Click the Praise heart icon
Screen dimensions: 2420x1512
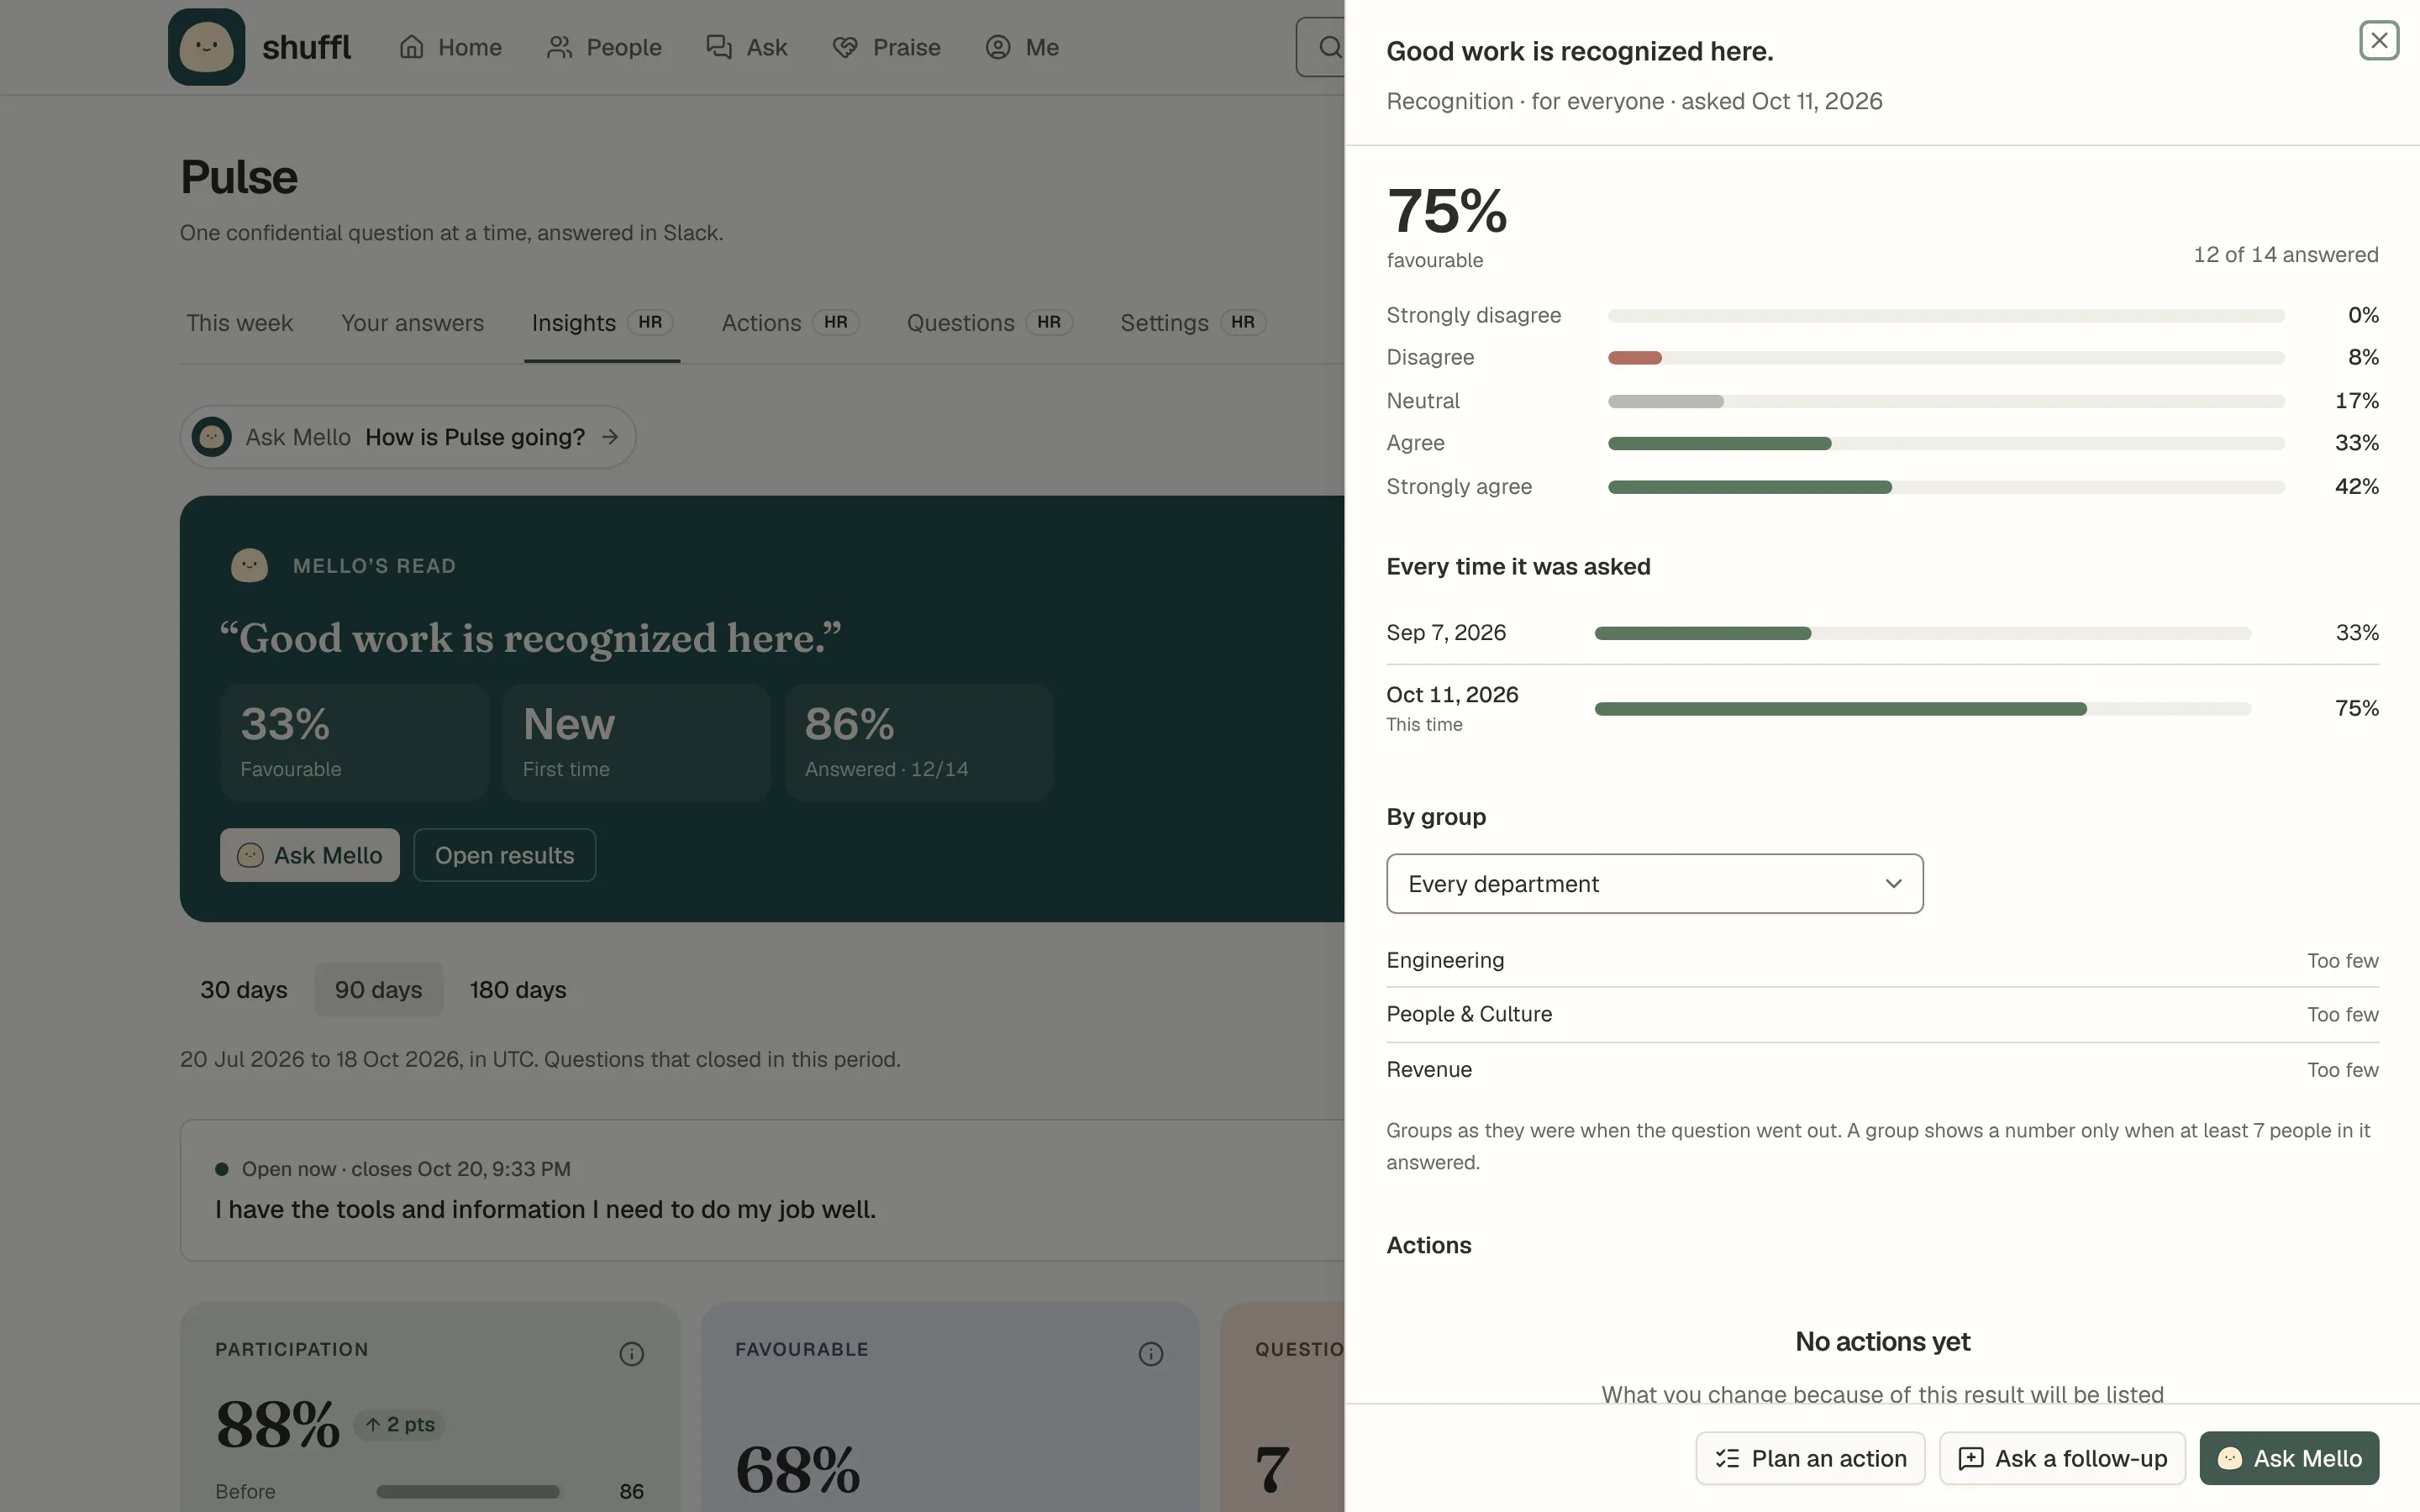(845, 47)
